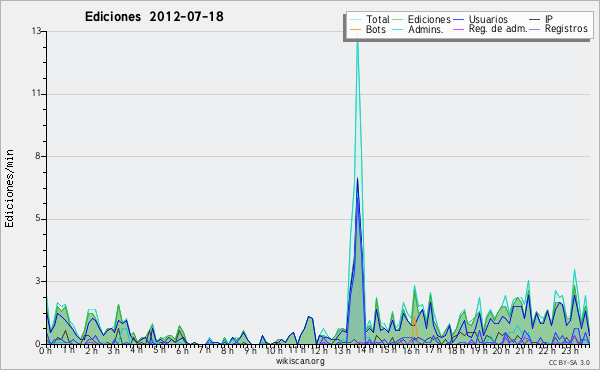The image size is (600, 370).
Task: Click the 'wikiscan.org' caption
Action: click(300, 361)
